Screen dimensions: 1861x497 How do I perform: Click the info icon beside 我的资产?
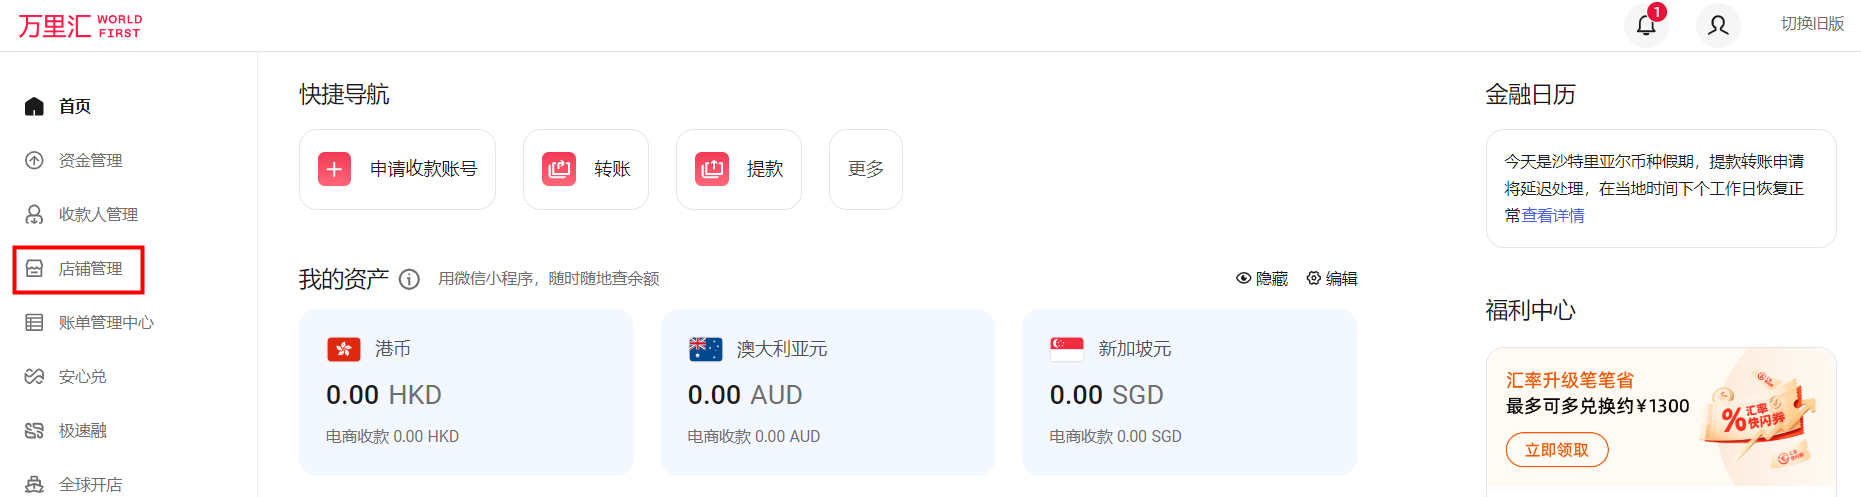[409, 279]
